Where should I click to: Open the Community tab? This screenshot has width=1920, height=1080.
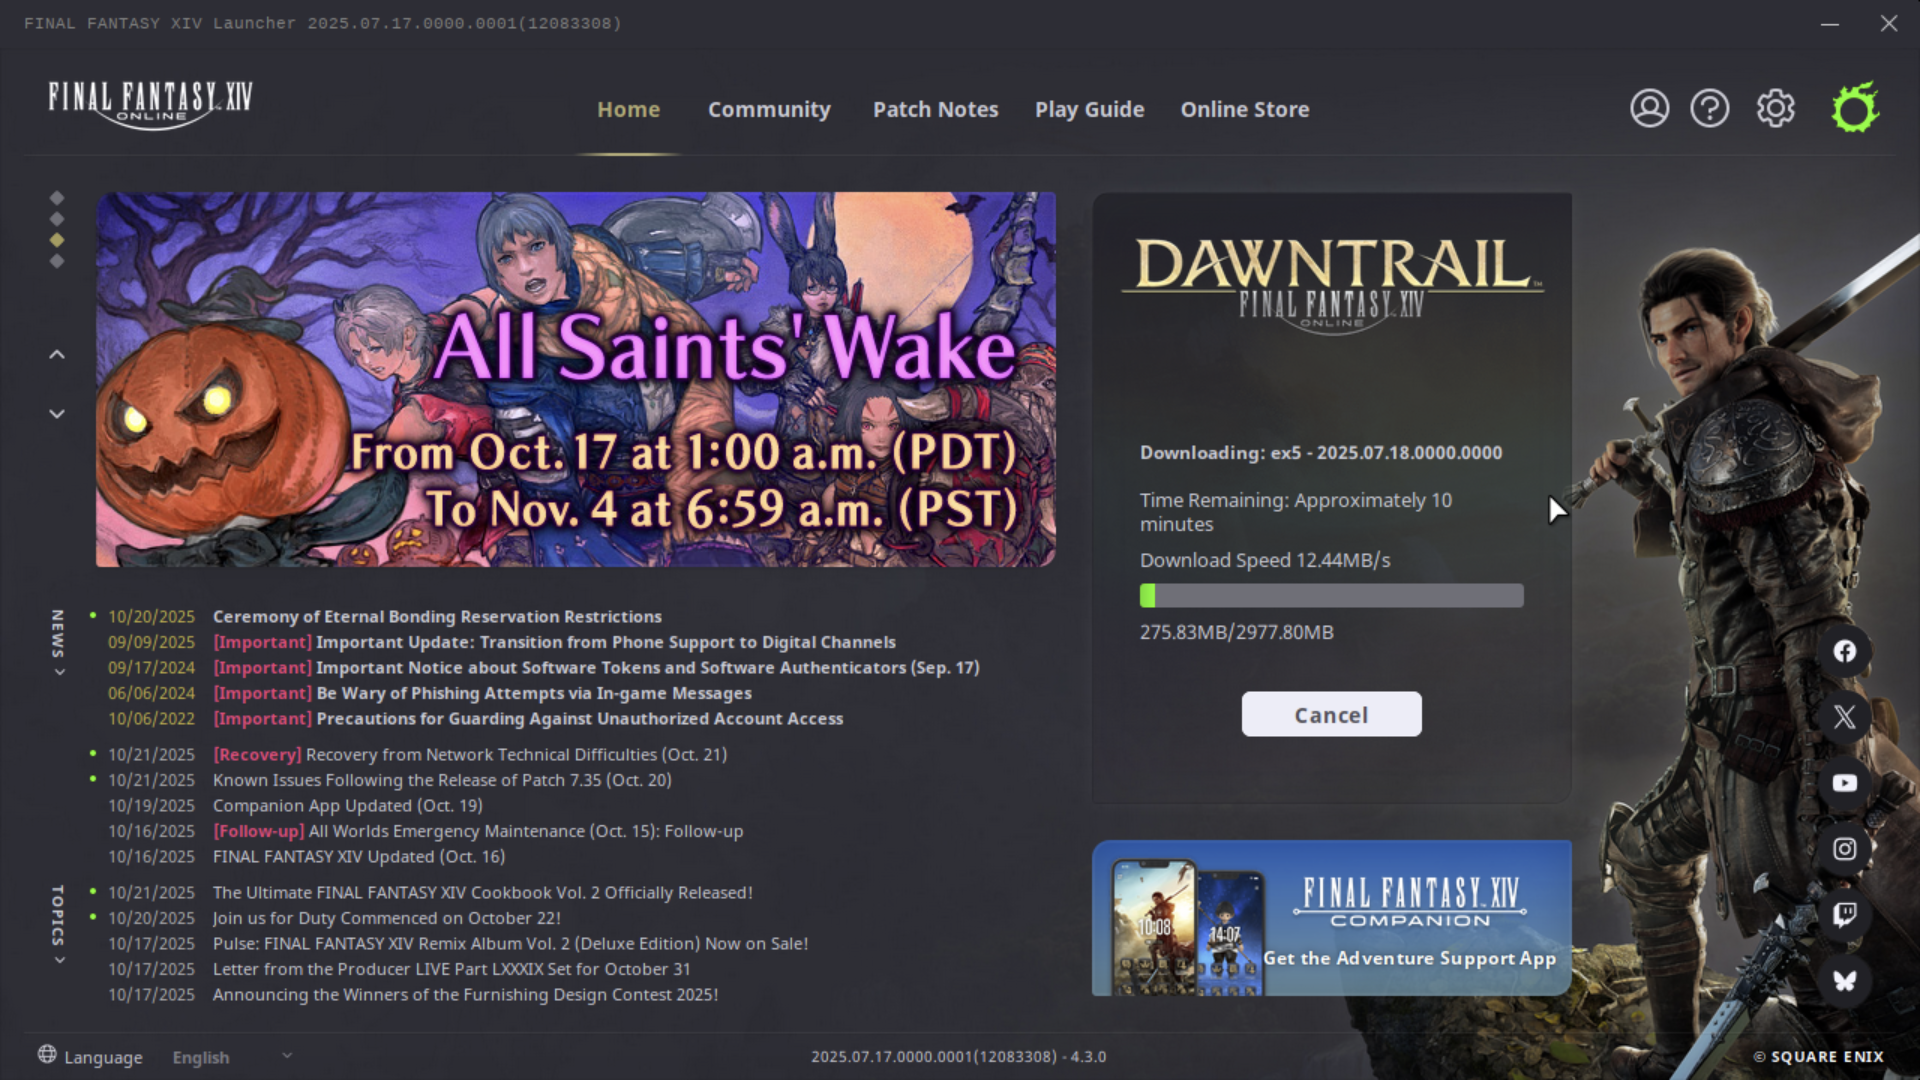click(x=769, y=109)
